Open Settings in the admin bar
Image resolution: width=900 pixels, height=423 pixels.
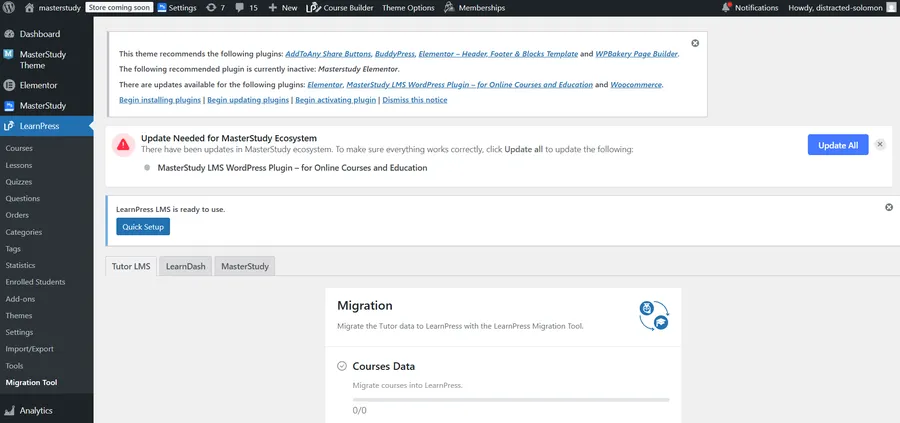[x=176, y=8]
